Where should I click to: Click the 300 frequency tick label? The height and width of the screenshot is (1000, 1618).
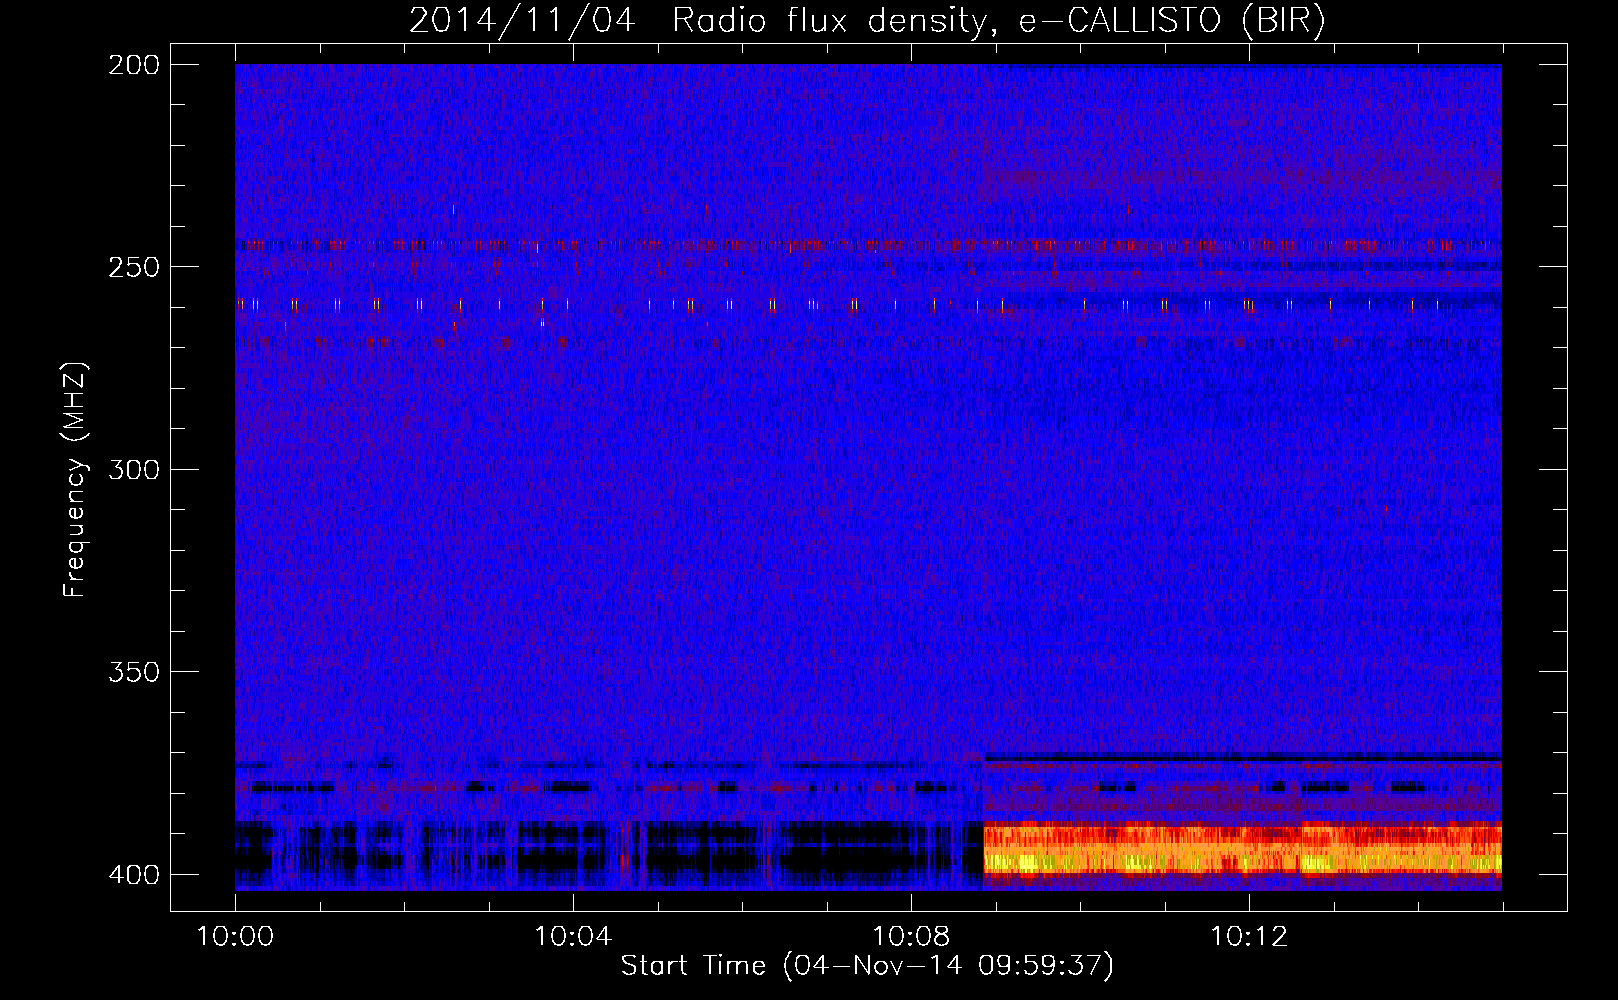click(134, 469)
